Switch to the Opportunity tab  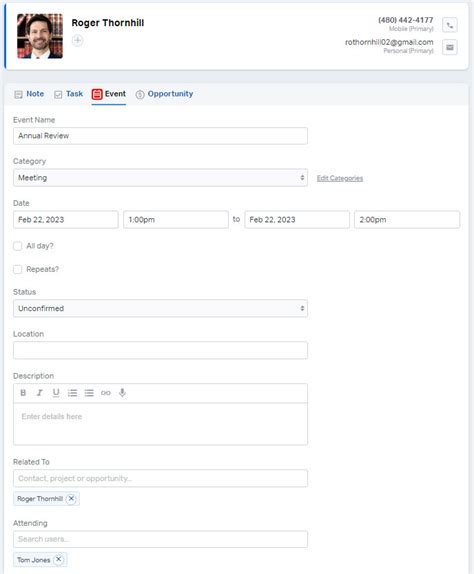(x=164, y=94)
